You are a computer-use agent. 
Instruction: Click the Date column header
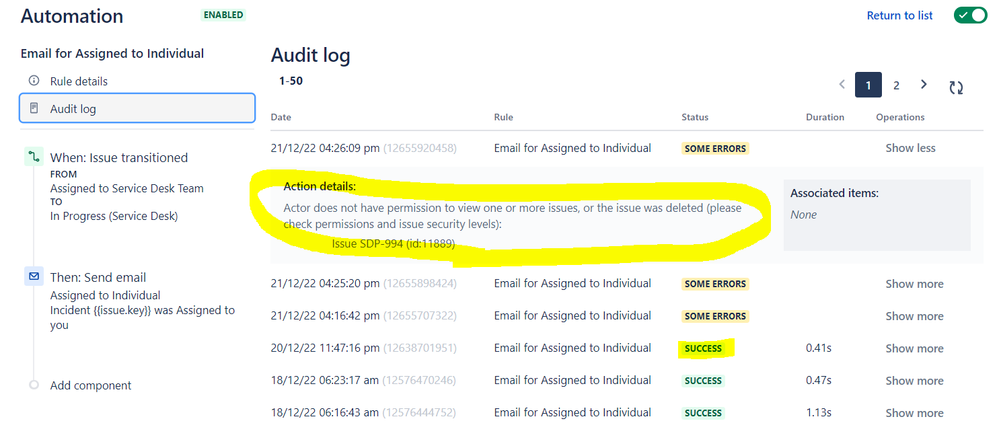(x=280, y=117)
